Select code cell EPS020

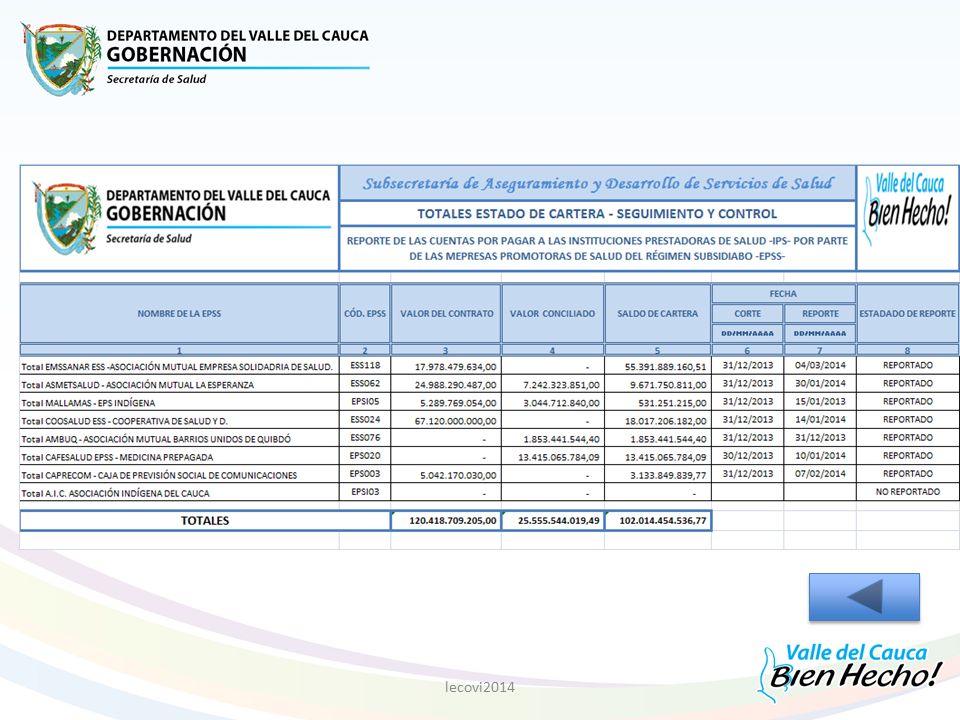[x=365, y=456]
